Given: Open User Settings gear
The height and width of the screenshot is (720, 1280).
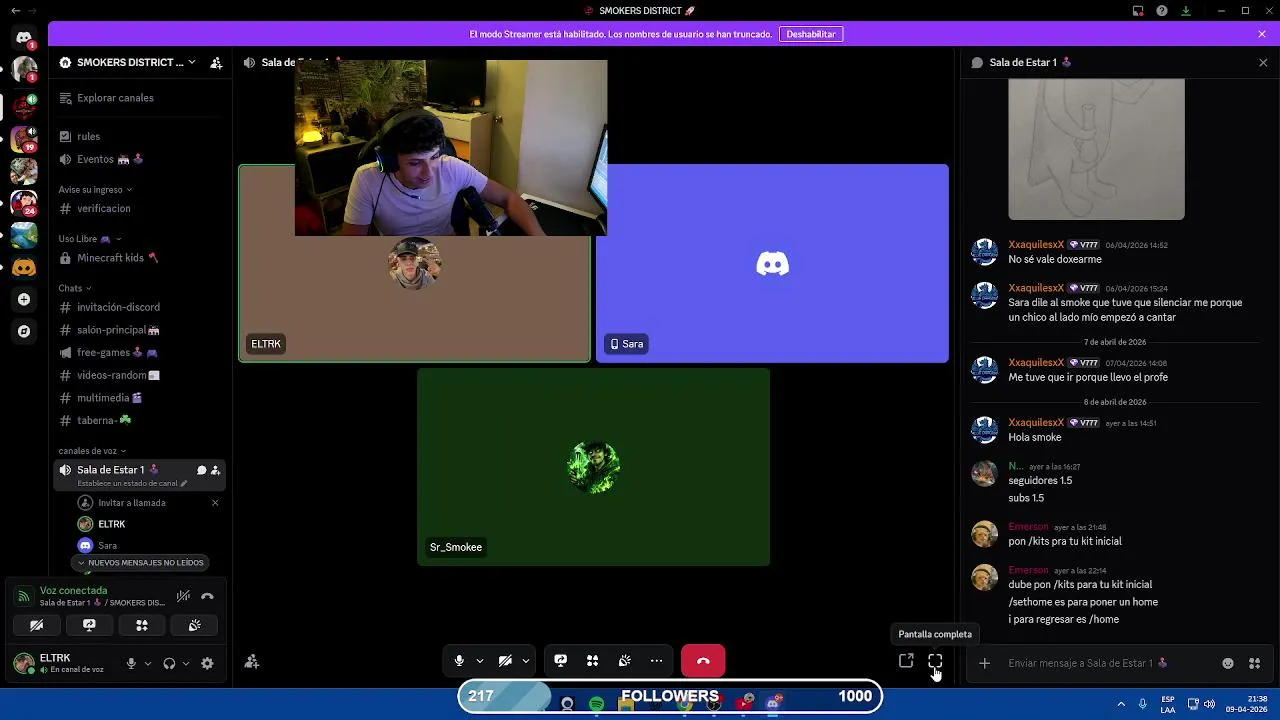Looking at the screenshot, I should 207,663.
